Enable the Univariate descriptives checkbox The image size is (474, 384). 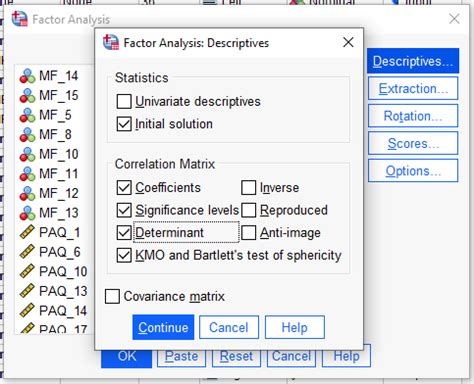124,102
